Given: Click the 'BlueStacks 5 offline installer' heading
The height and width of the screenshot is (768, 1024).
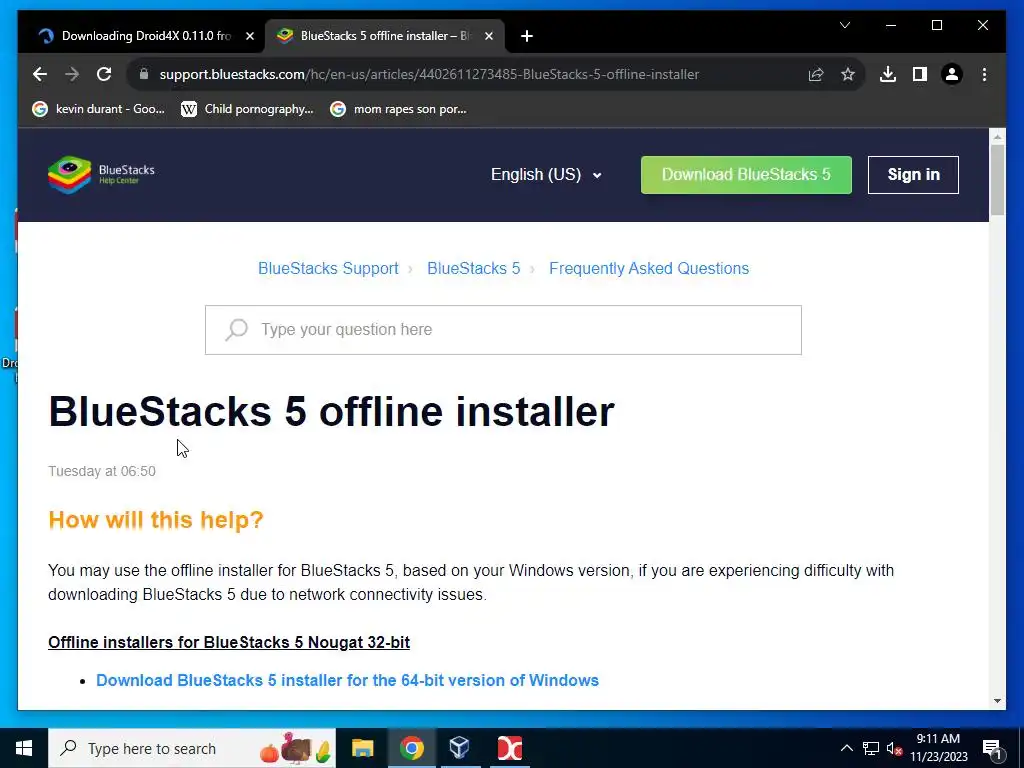Looking at the screenshot, I should (331, 411).
